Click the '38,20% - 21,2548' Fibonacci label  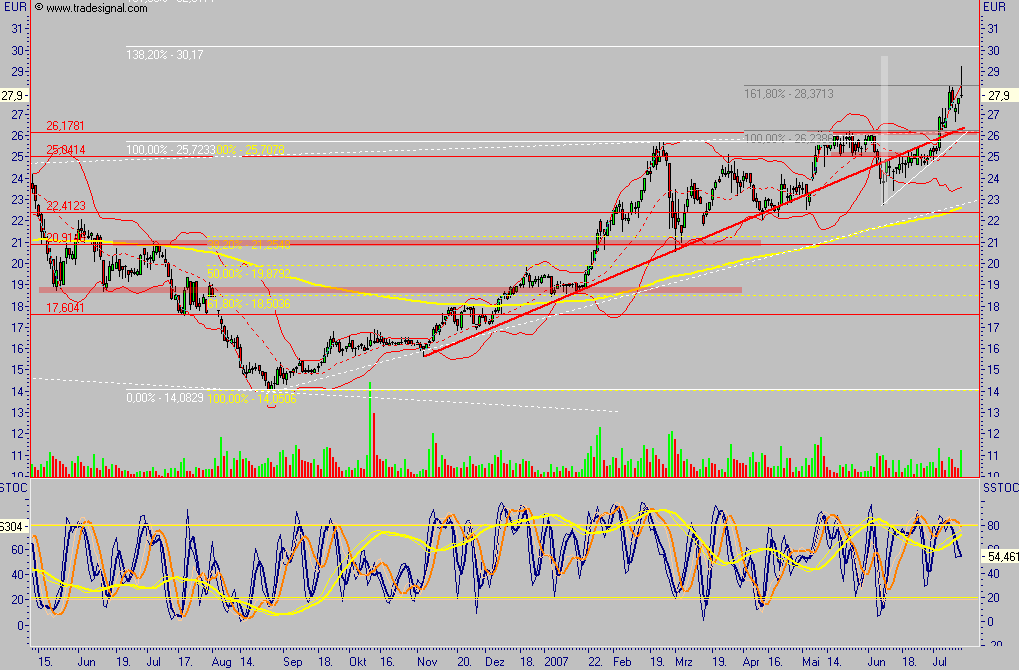pos(249,245)
